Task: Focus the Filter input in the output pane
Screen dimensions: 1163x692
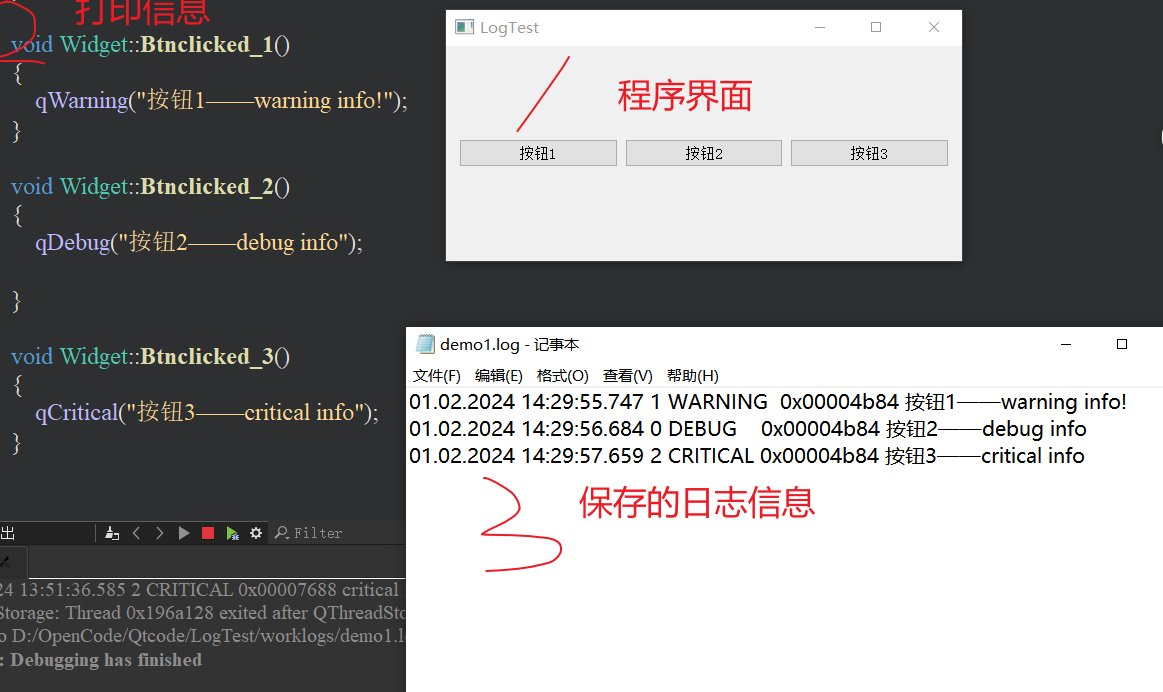Action: click(x=318, y=533)
